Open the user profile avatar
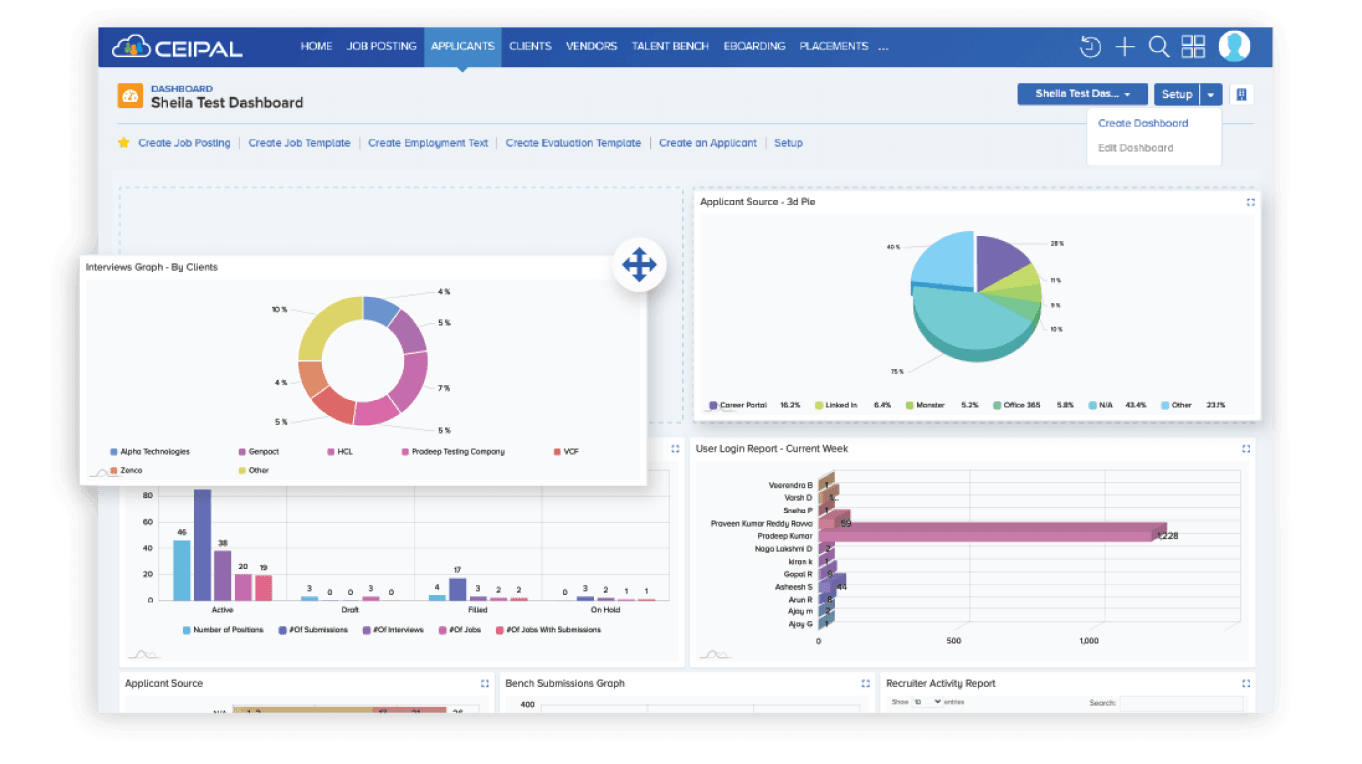 coord(1234,47)
